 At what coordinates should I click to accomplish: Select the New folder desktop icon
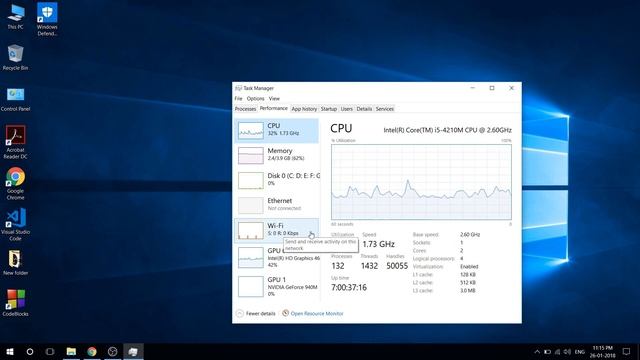16,263
